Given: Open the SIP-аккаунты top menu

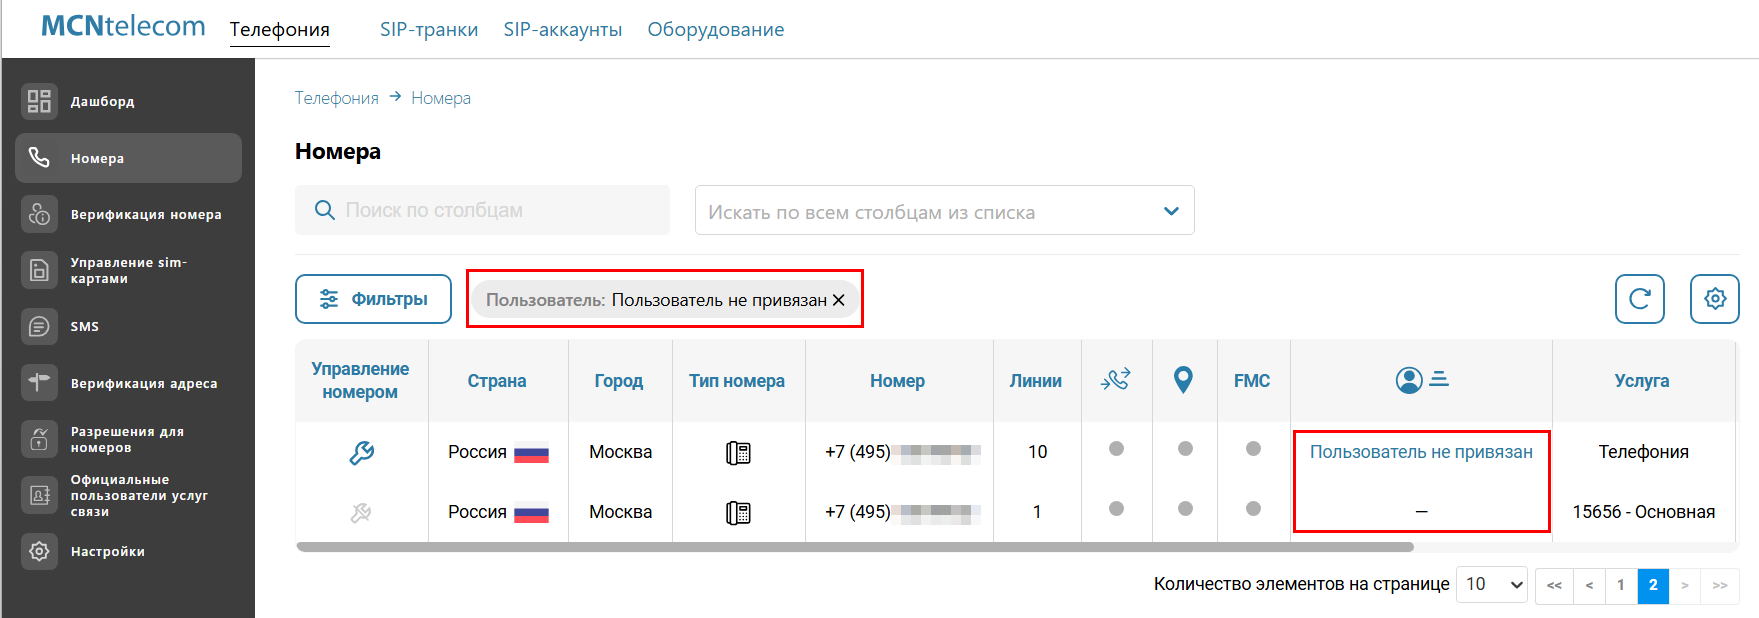Looking at the screenshot, I should (x=563, y=29).
